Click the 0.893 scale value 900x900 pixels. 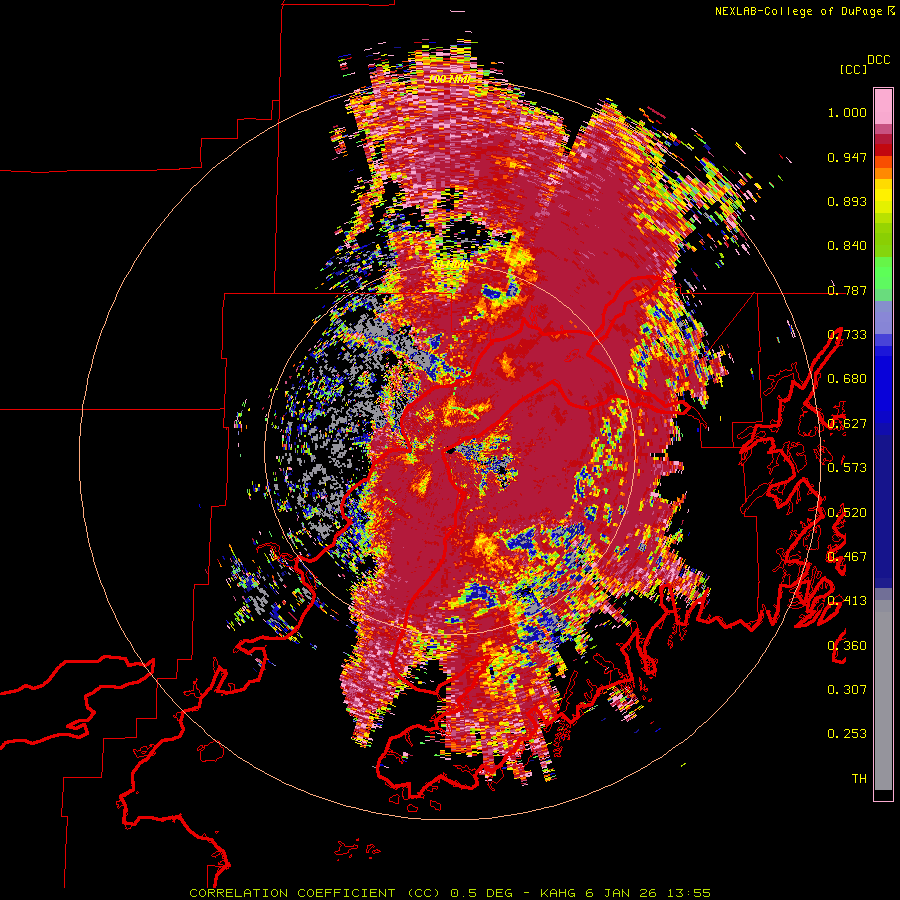point(847,201)
